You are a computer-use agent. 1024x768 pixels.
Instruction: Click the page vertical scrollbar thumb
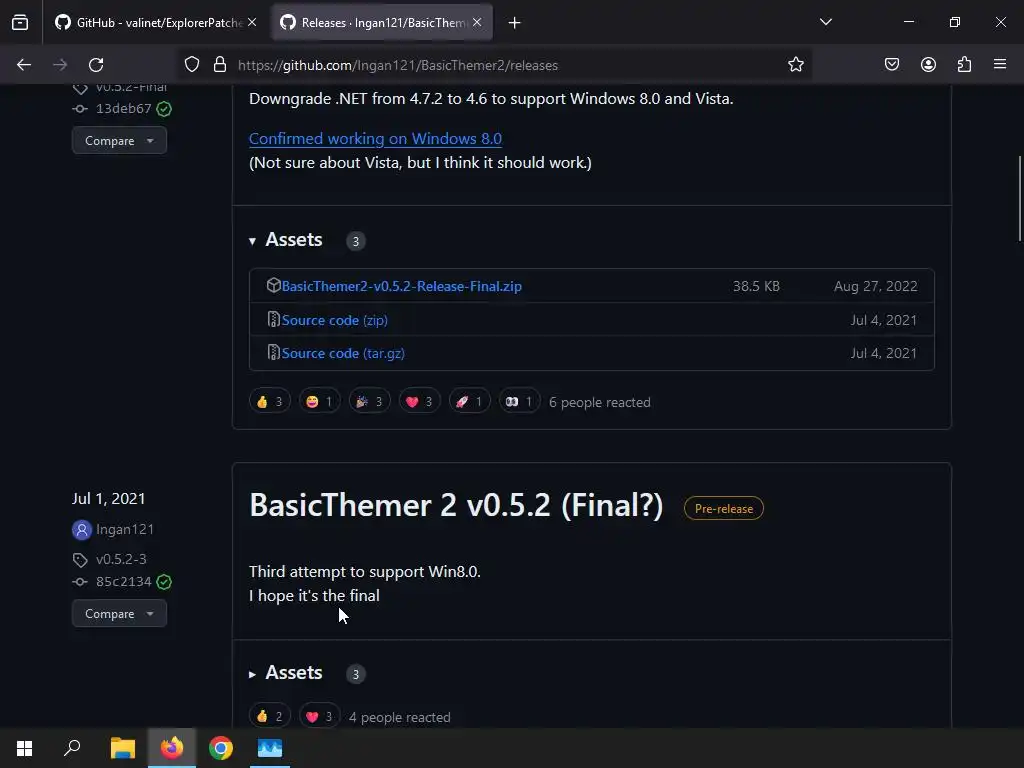(x=1019, y=199)
